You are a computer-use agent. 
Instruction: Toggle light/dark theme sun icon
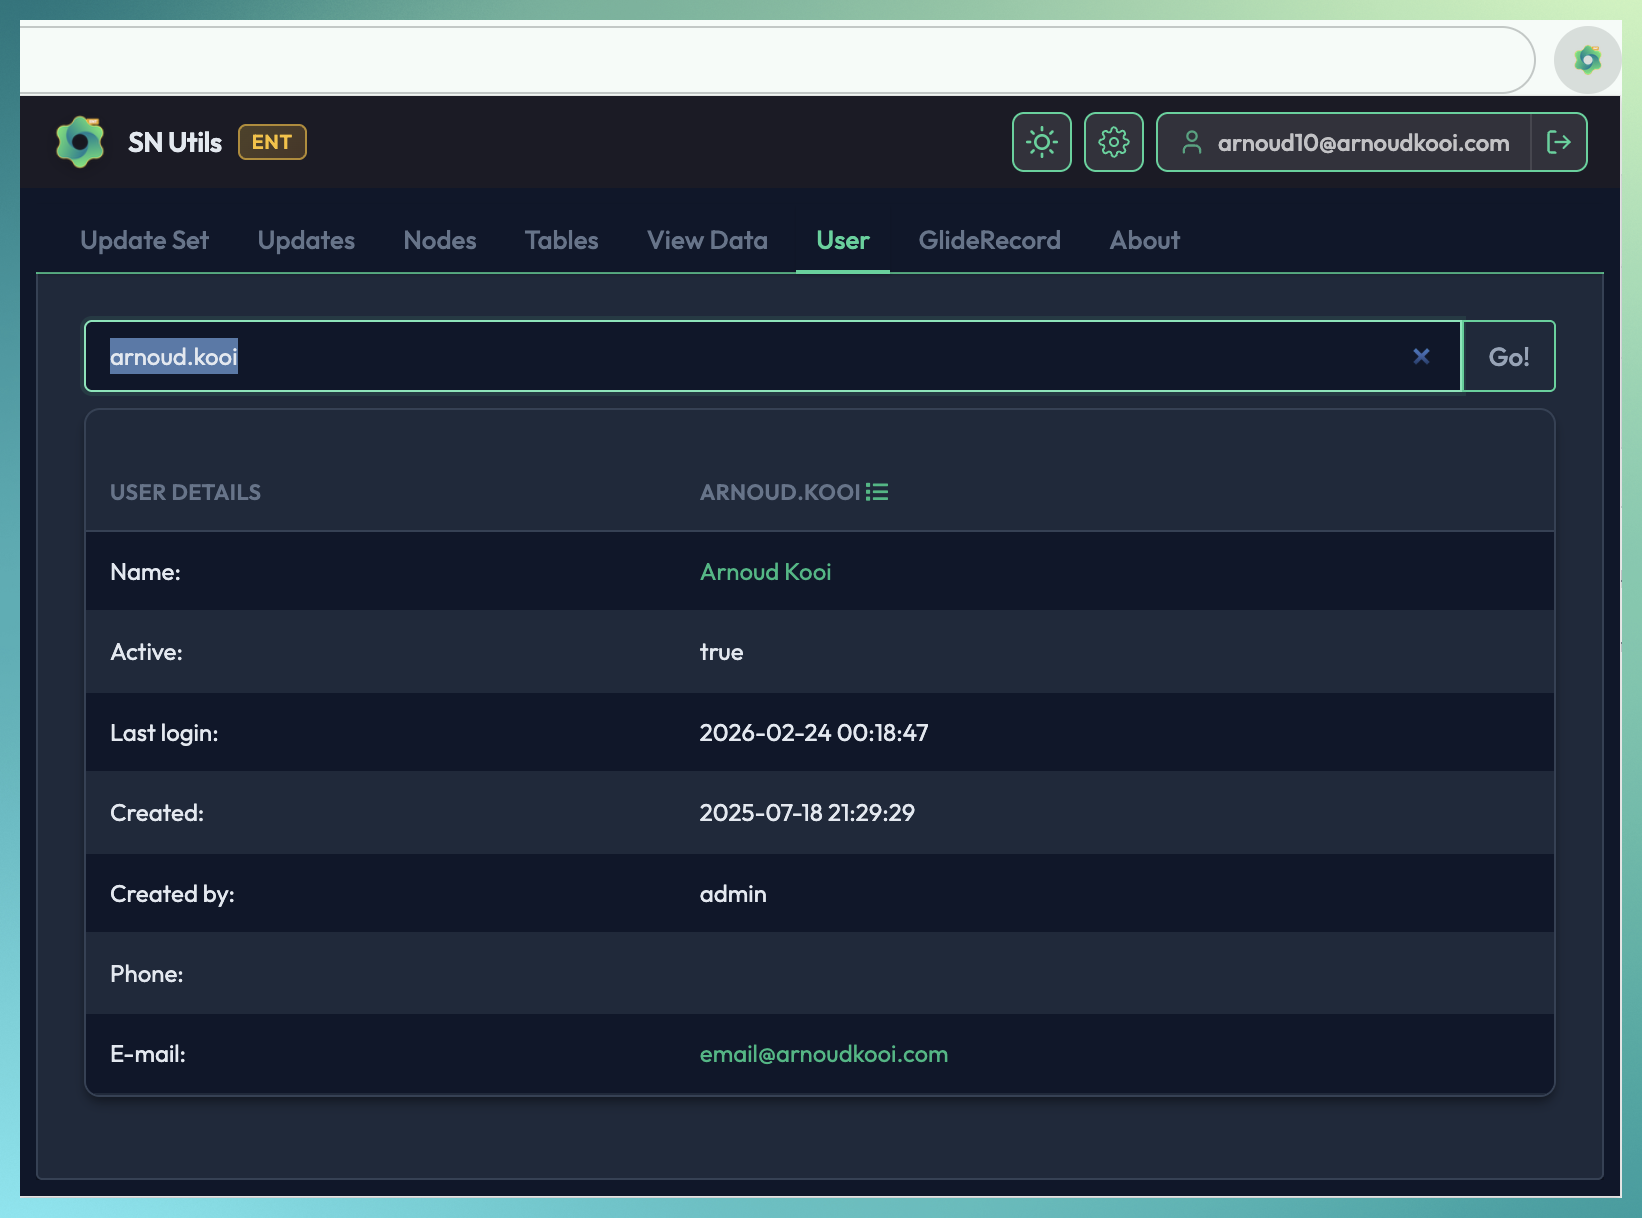[1041, 142]
